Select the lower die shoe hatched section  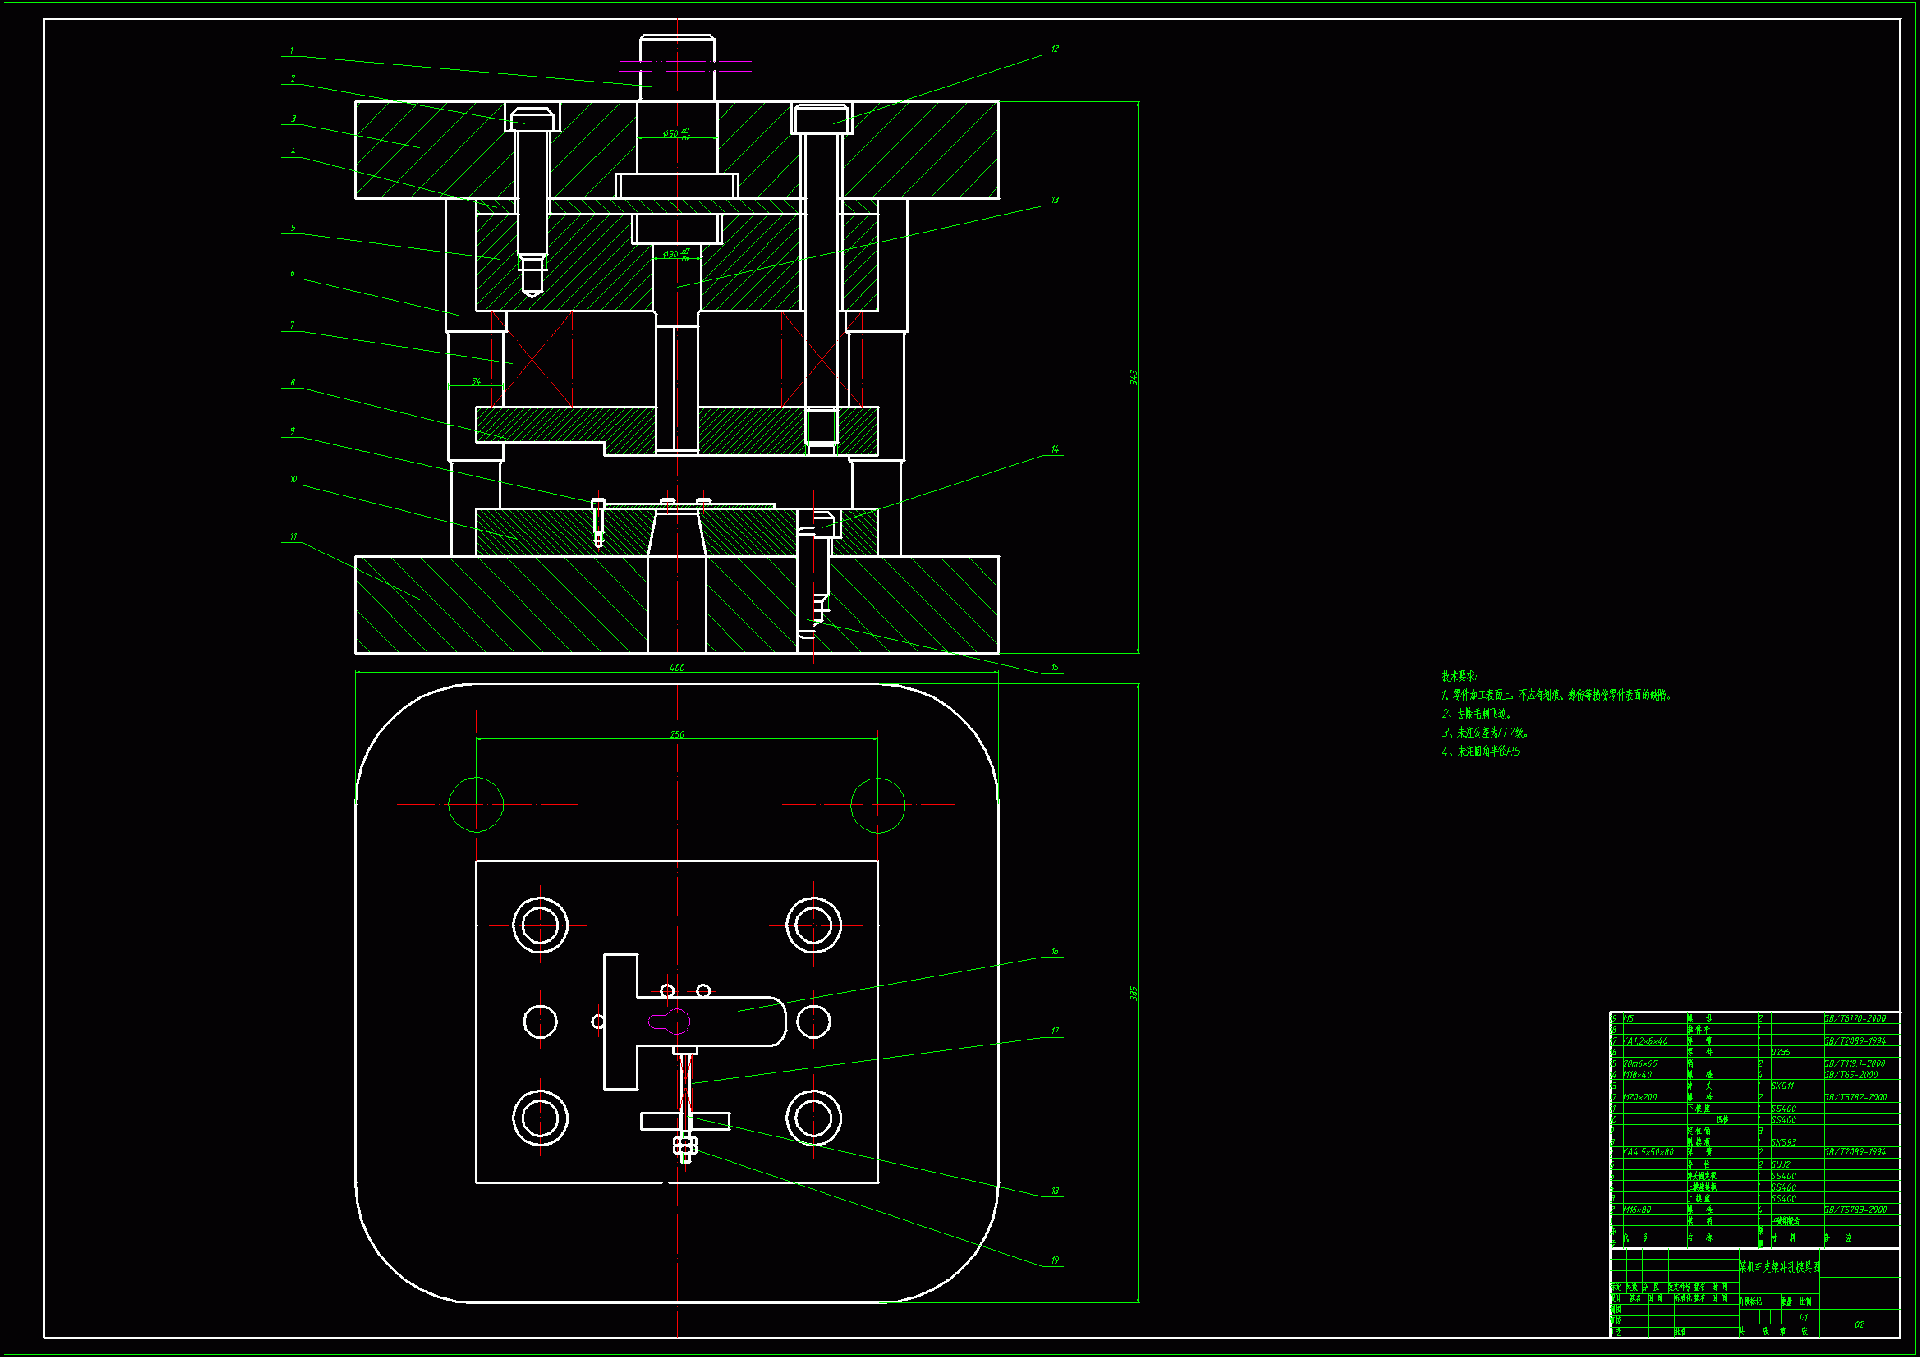500,605
